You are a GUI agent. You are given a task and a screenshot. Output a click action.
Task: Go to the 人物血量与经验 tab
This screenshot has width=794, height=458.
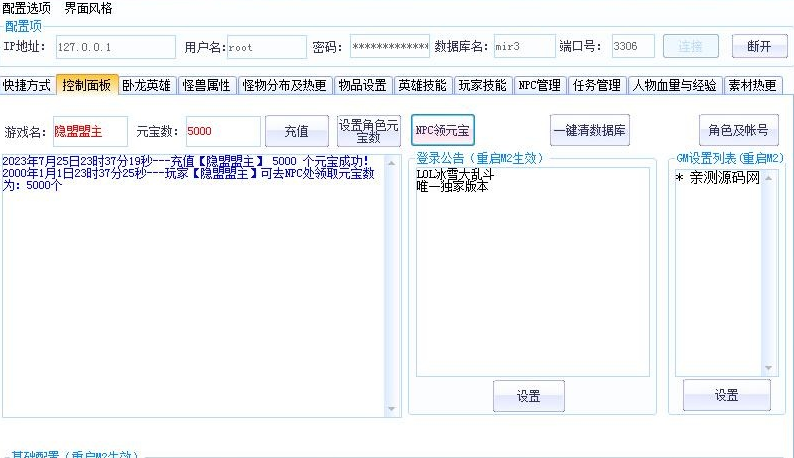(674, 86)
